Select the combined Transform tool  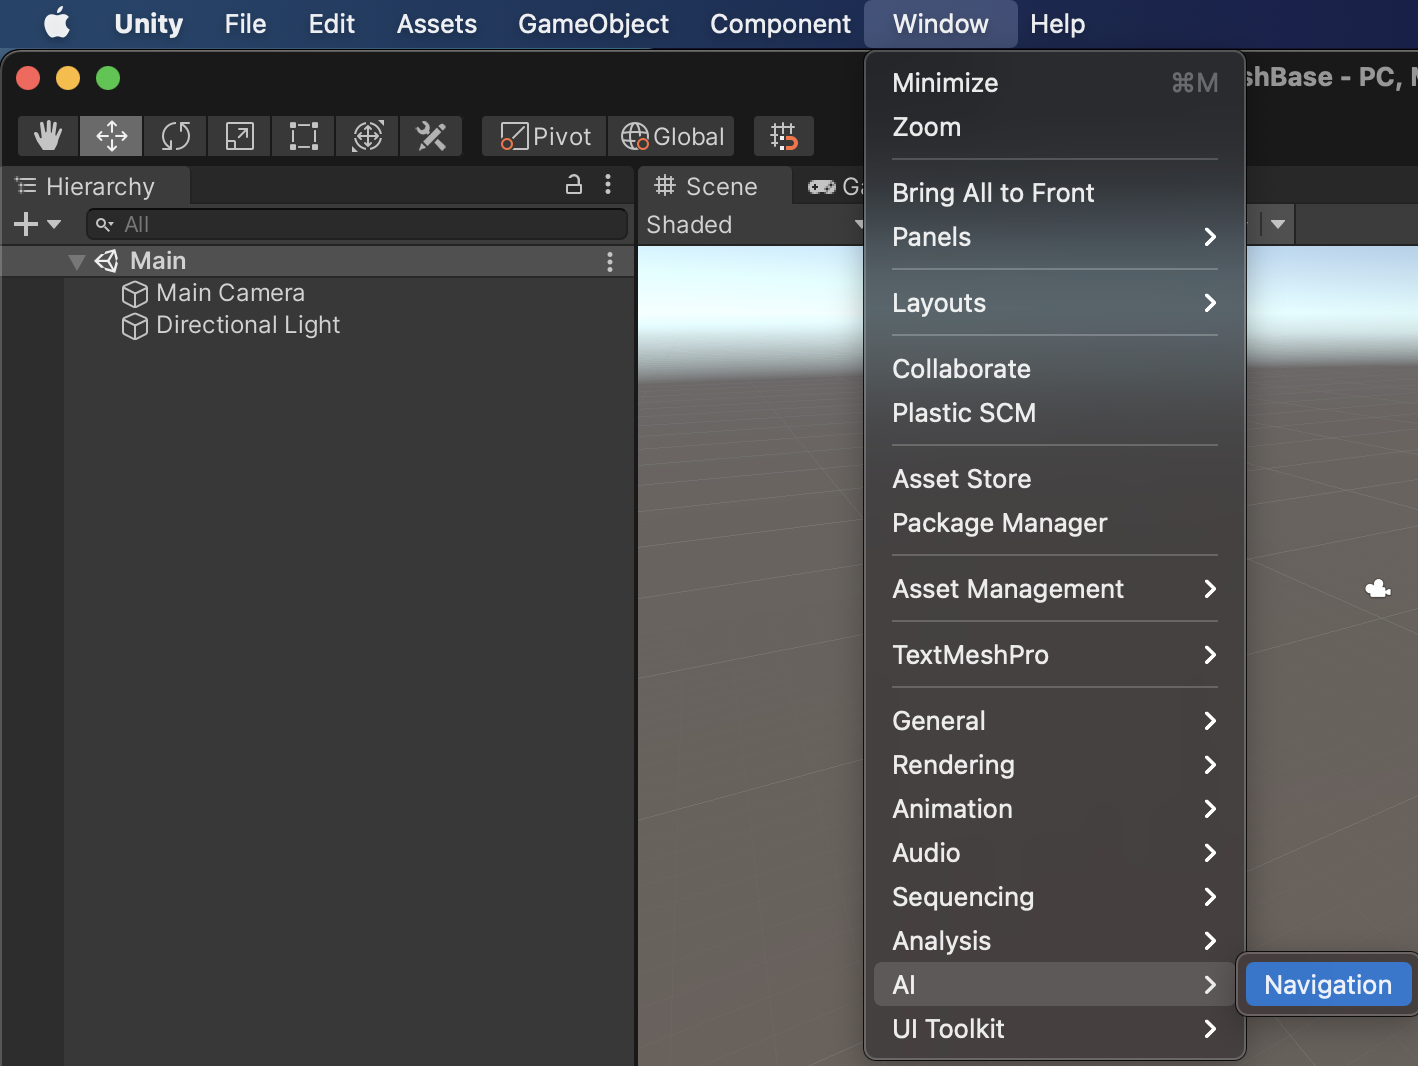point(368,136)
